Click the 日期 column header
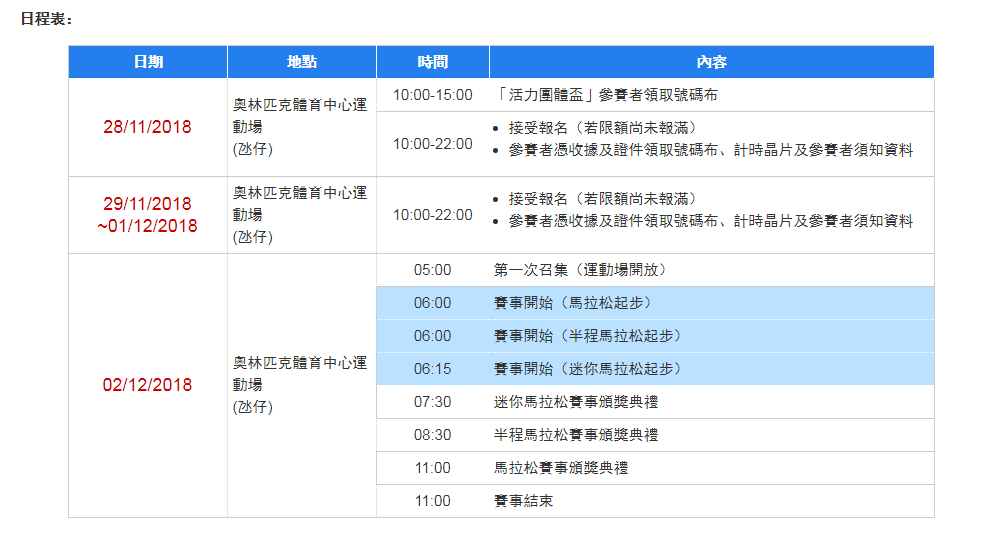 tap(148, 62)
